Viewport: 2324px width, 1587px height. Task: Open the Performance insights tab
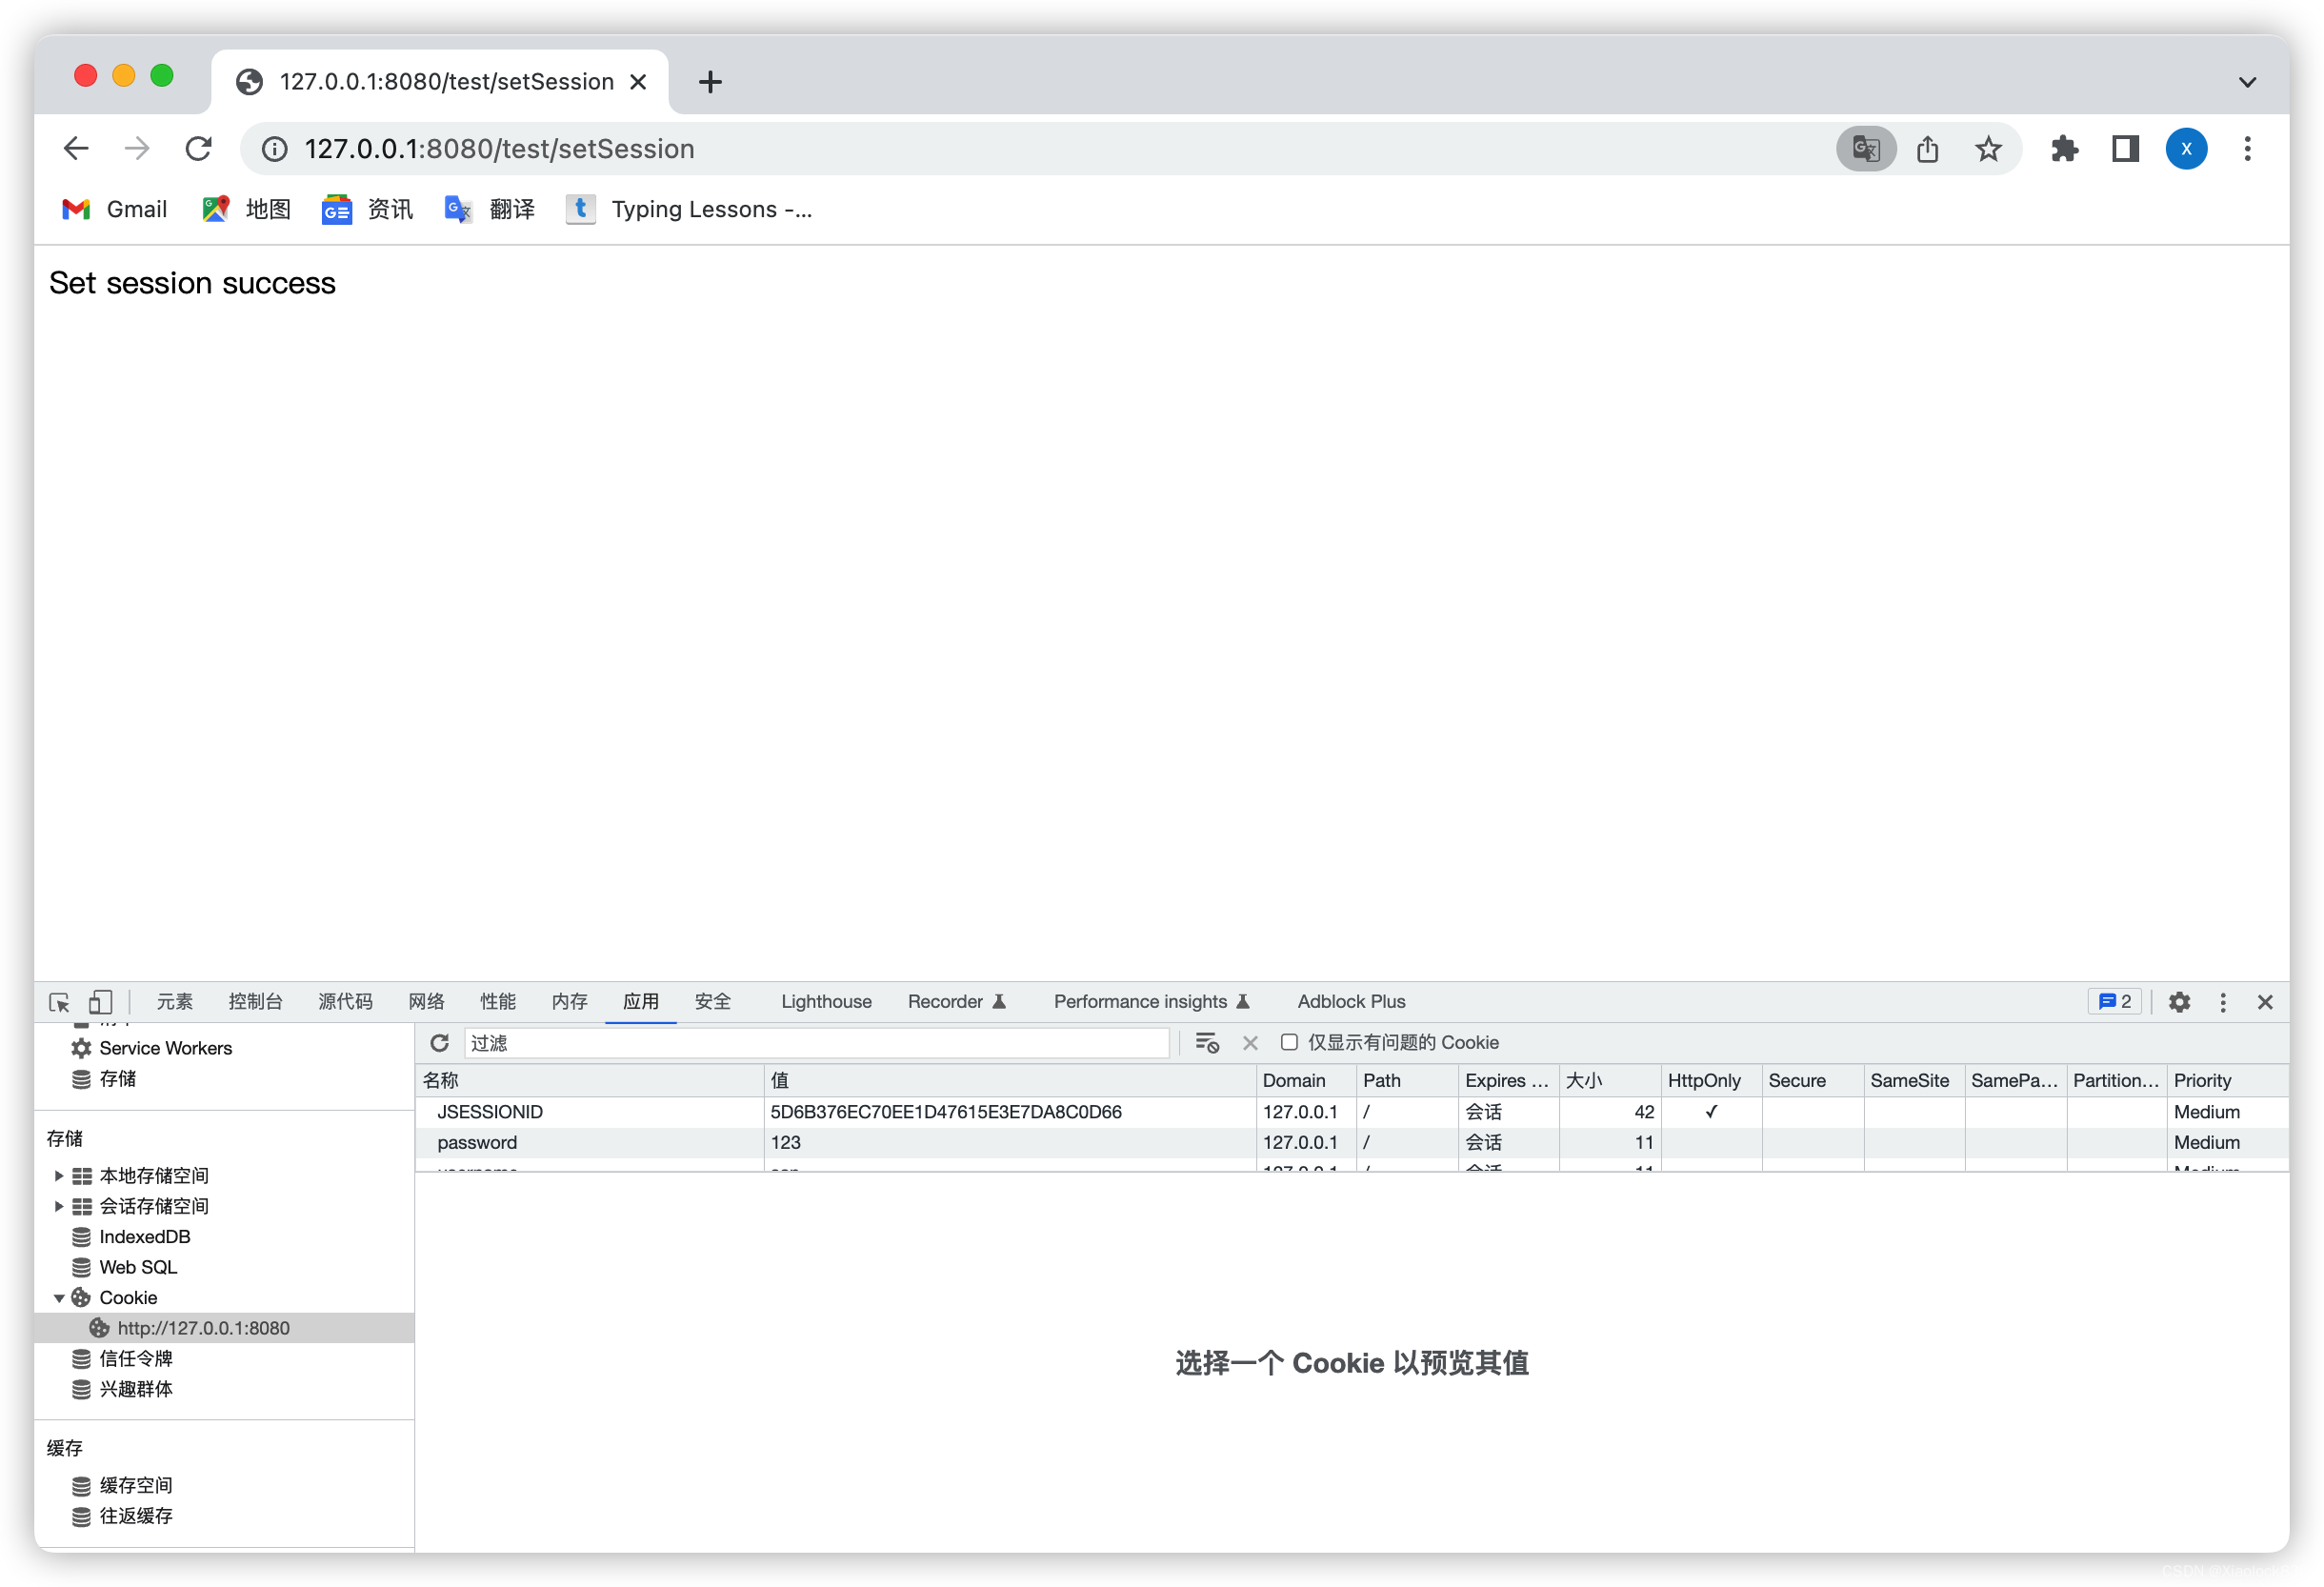coord(1151,1002)
